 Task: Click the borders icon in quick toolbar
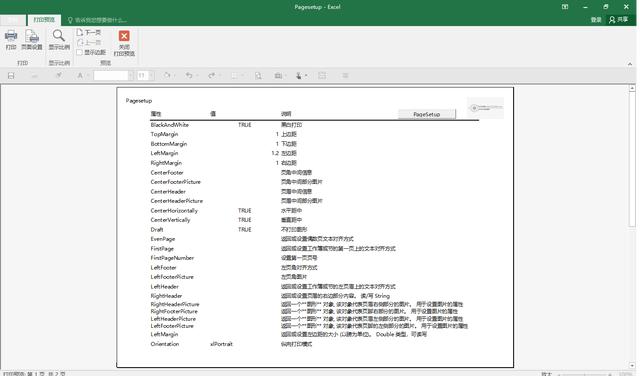pyautogui.click(x=235, y=76)
